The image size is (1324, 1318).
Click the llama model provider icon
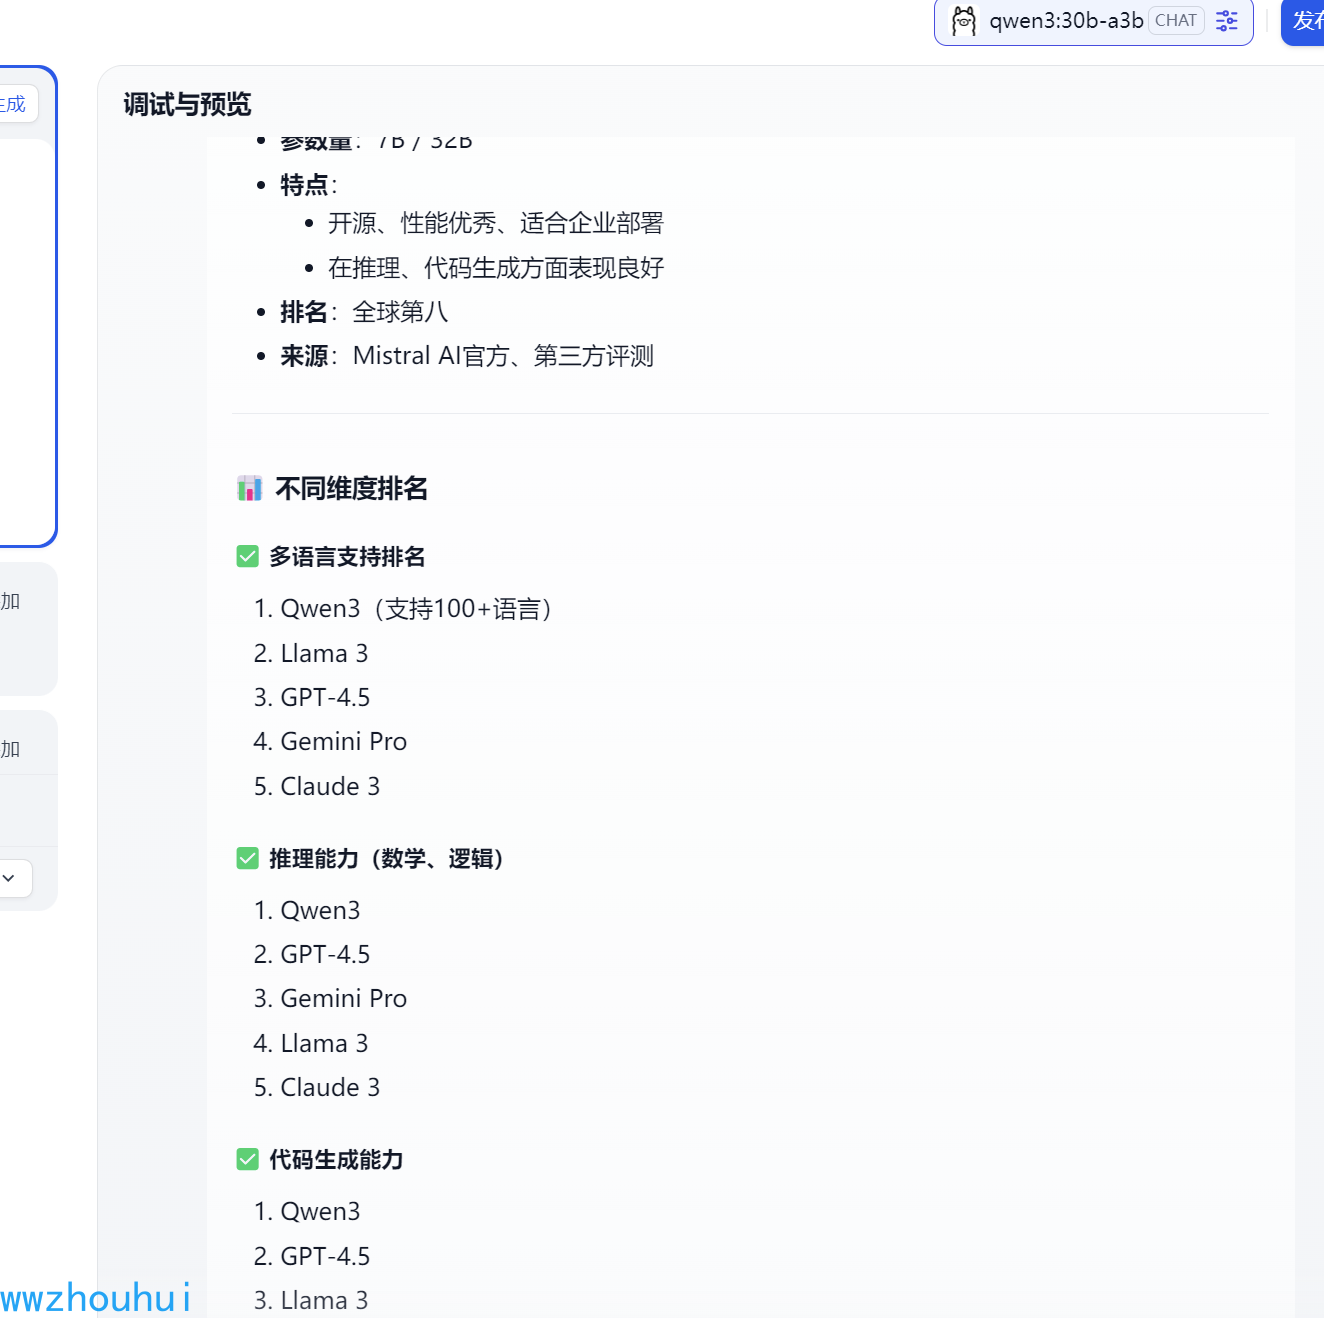(x=963, y=20)
